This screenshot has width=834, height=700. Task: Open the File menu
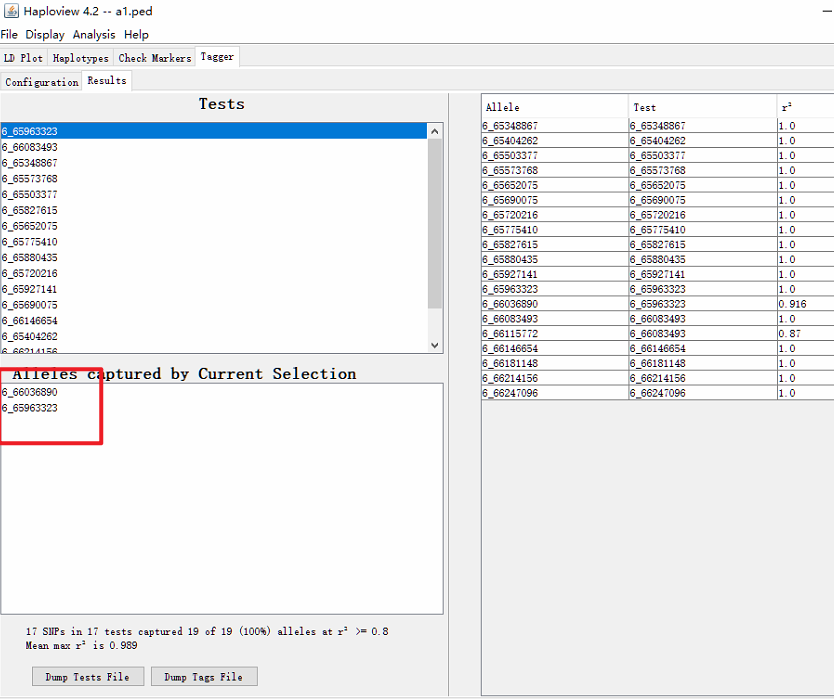pos(9,35)
